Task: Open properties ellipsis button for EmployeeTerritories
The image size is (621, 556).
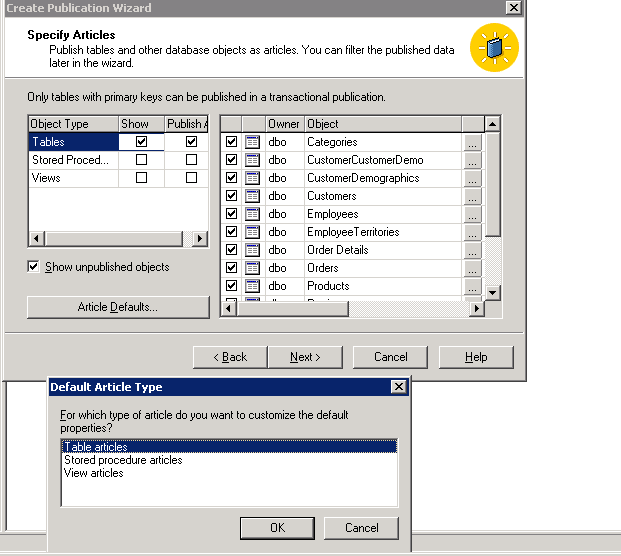Action: pos(473,232)
